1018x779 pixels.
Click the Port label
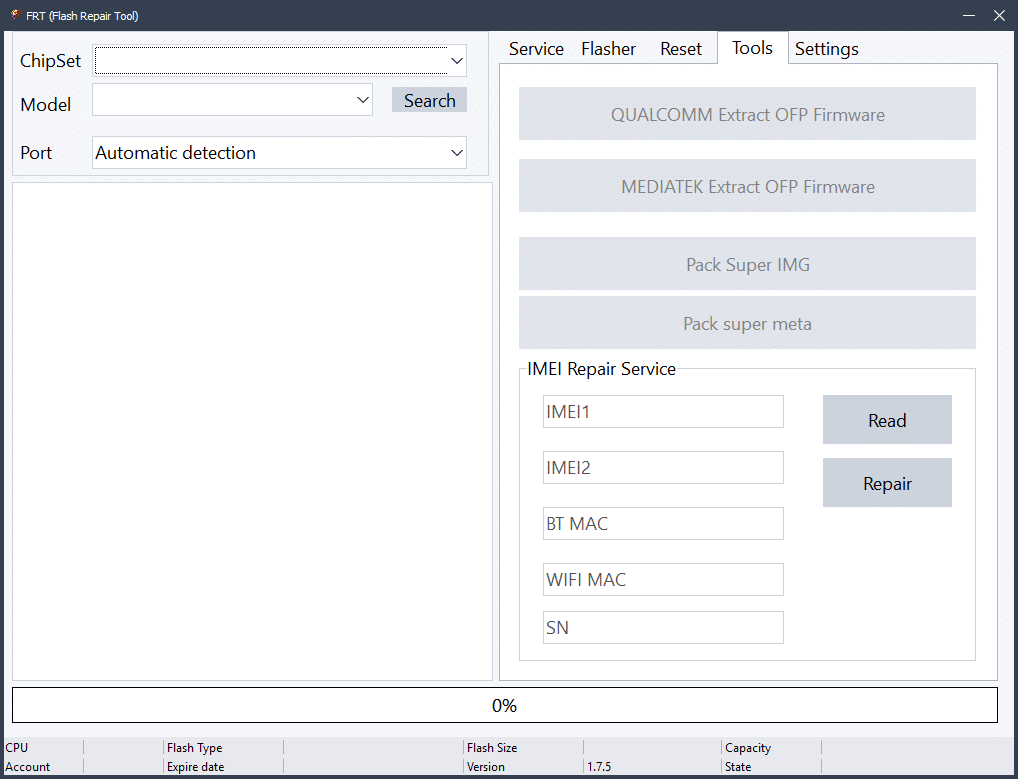pos(36,153)
